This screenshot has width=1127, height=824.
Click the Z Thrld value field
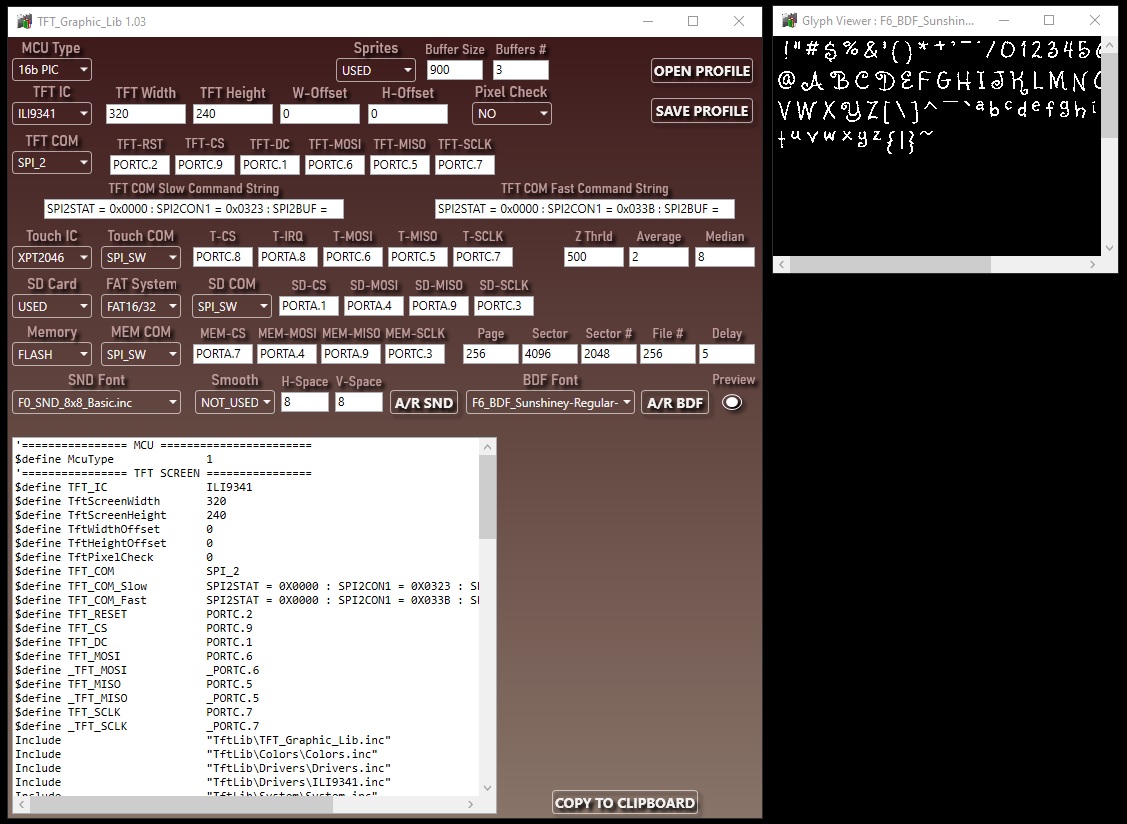pyautogui.click(x=593, y=257)
